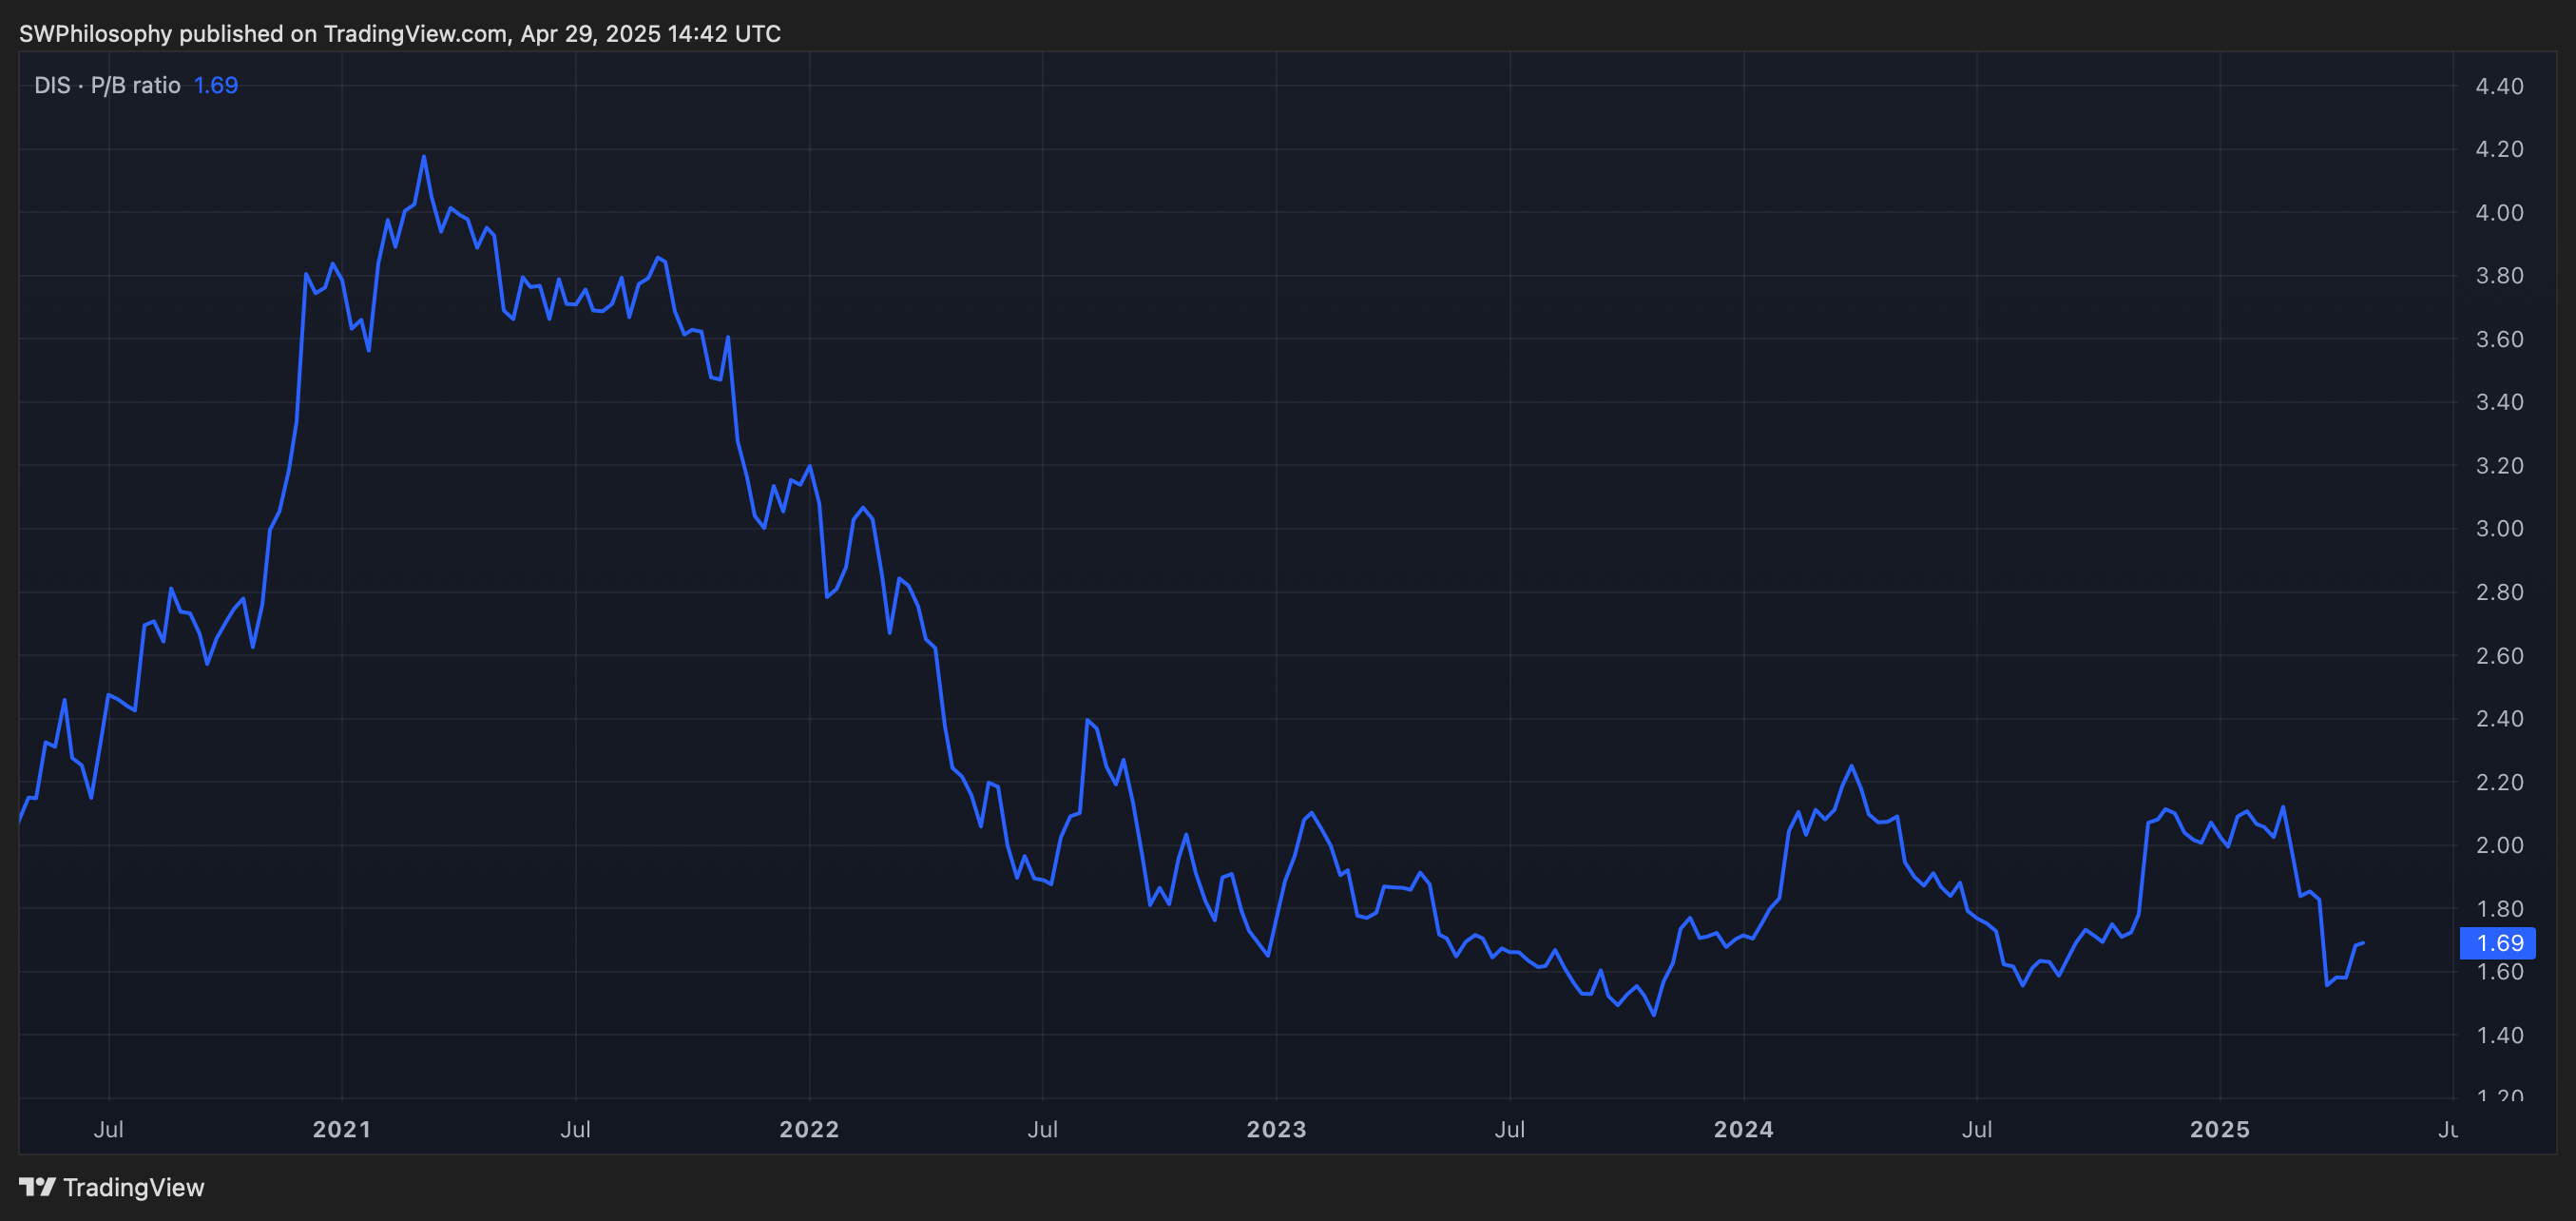Click the TradingView wordmark text at bottom left
This screenshot has width=2576, height=1221.
tap(133, 1187)
